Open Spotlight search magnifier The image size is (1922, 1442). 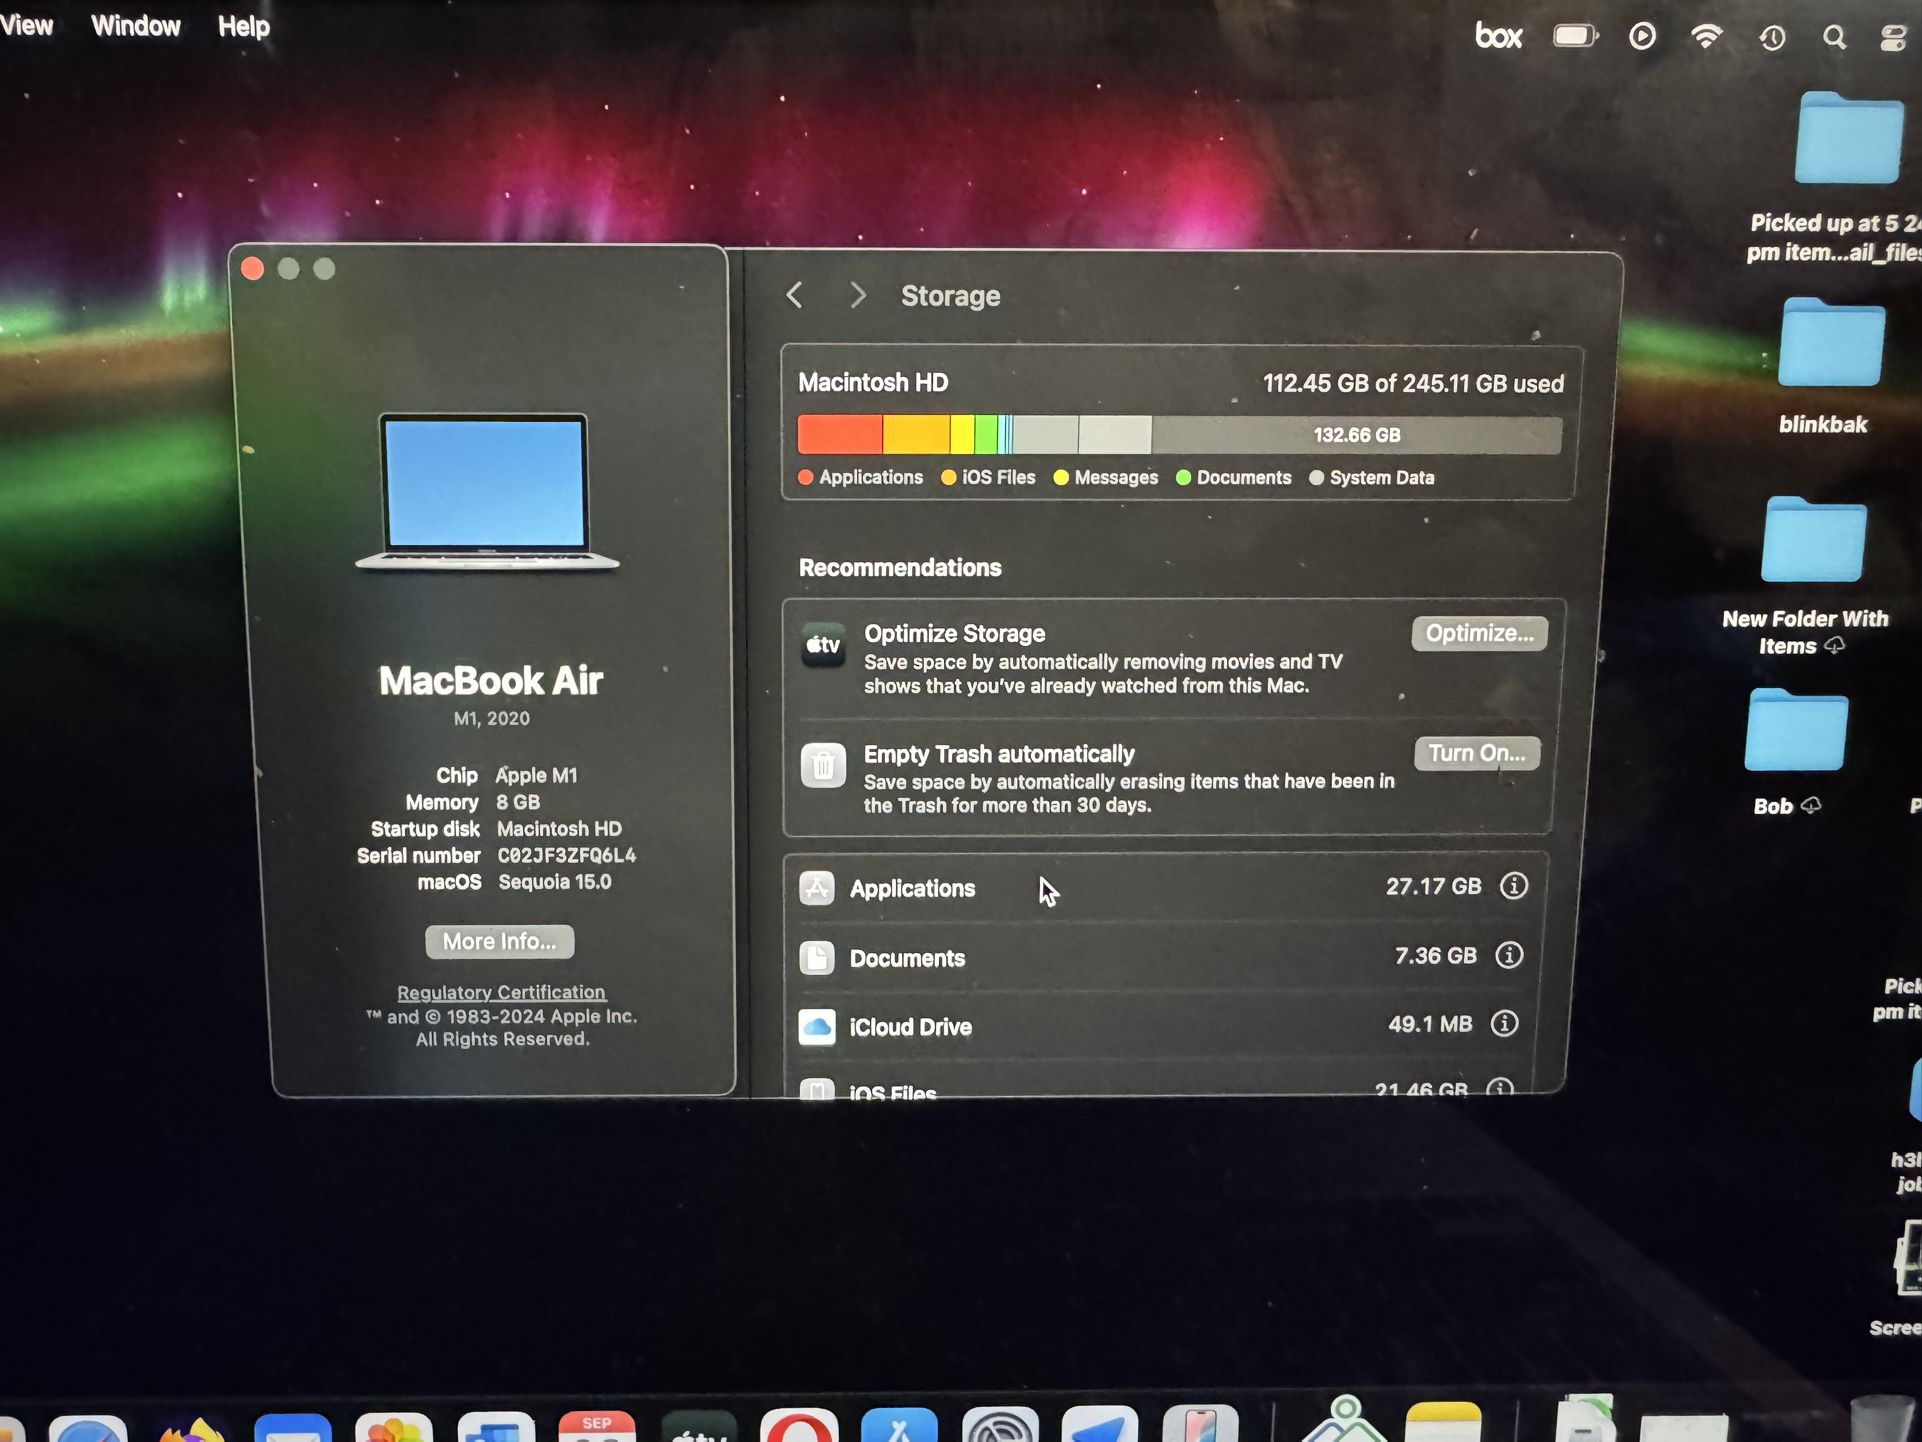pyautogui.click(x=1834, y=37)
